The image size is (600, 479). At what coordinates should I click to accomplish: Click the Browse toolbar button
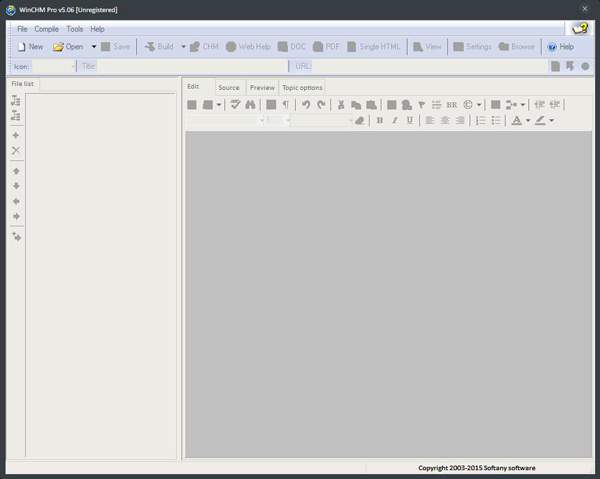pos(517,47)
